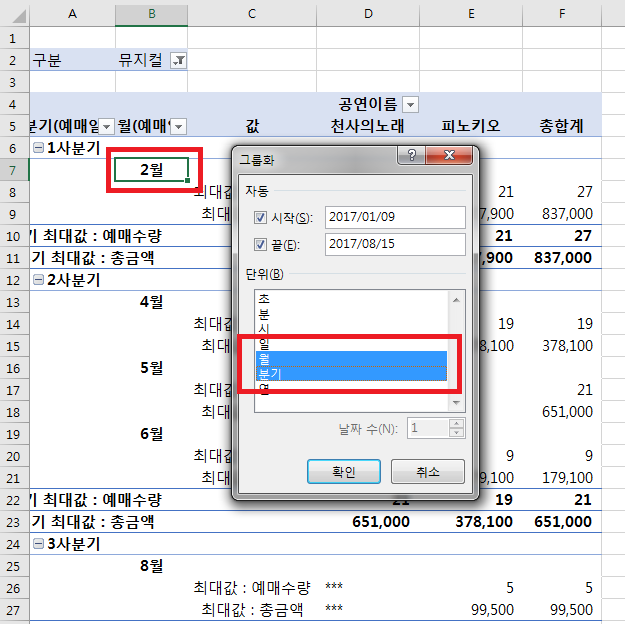625x624 pixels.
Task: Toggle the 끝 auto checkbox
Action: (x=260, y=245)
